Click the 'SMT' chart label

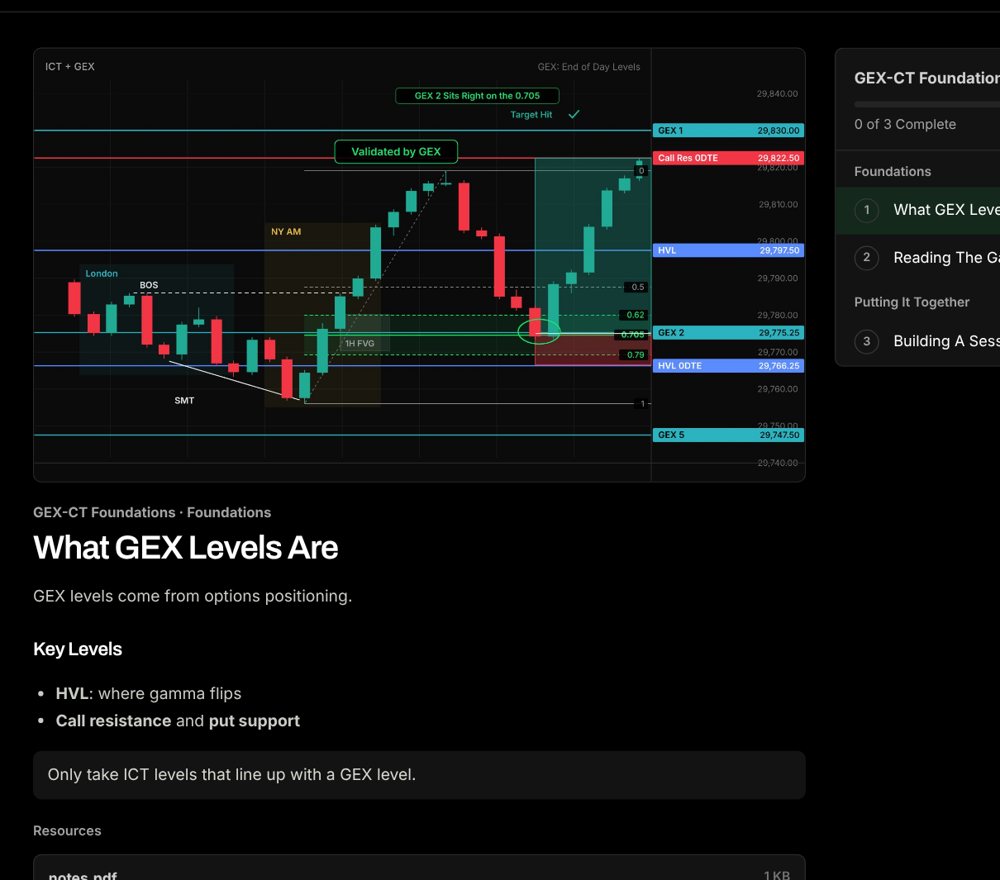[x=184, y=400]
